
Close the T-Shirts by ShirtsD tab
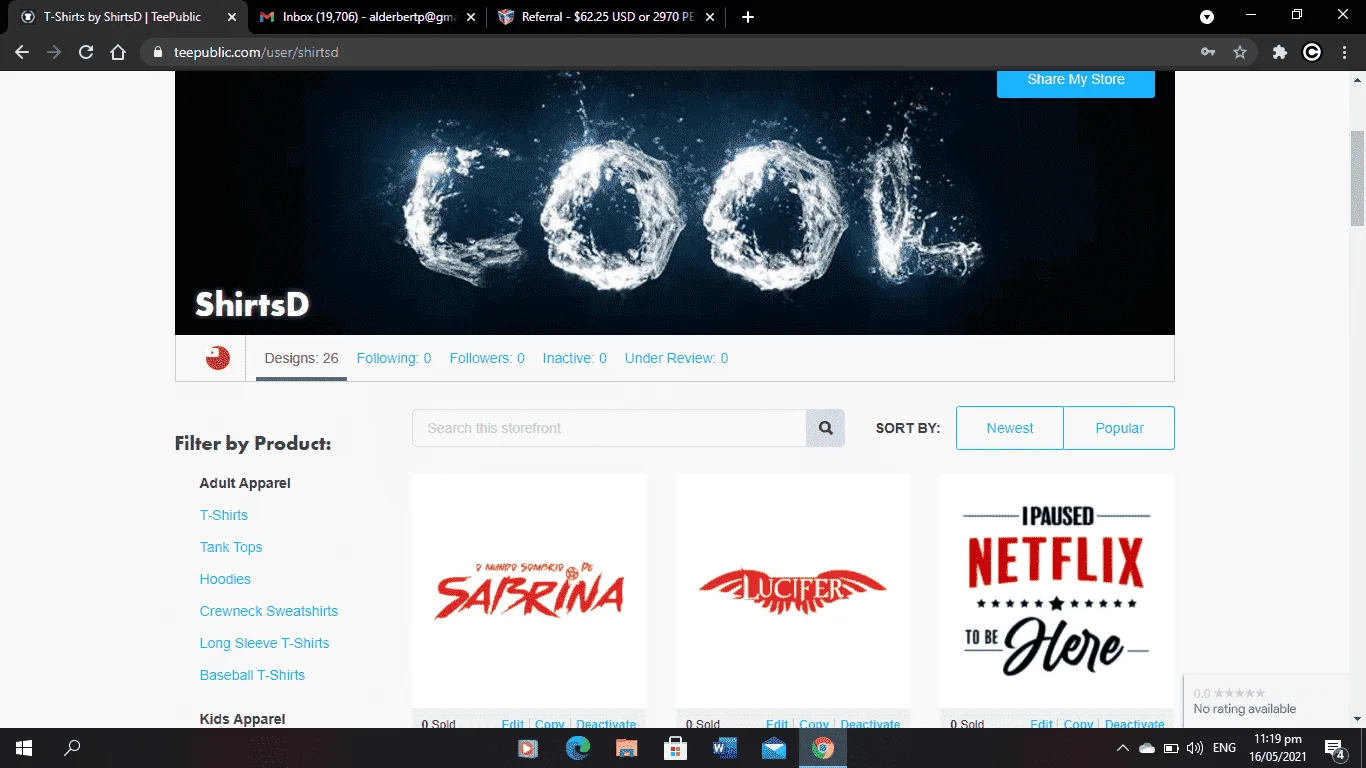tap(232, 17)
